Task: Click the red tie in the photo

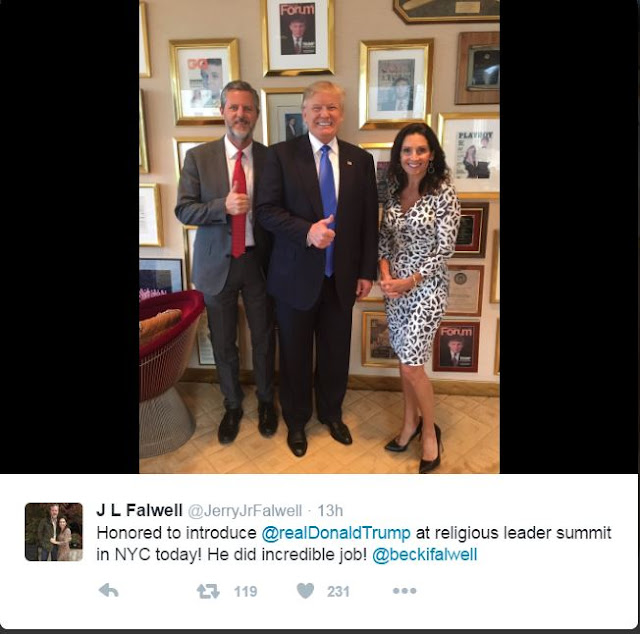Action: (x=239, y=204)
